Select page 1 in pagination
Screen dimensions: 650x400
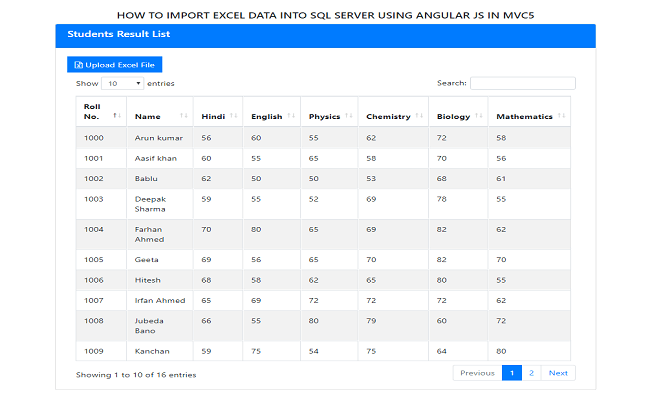coord(511,373)
